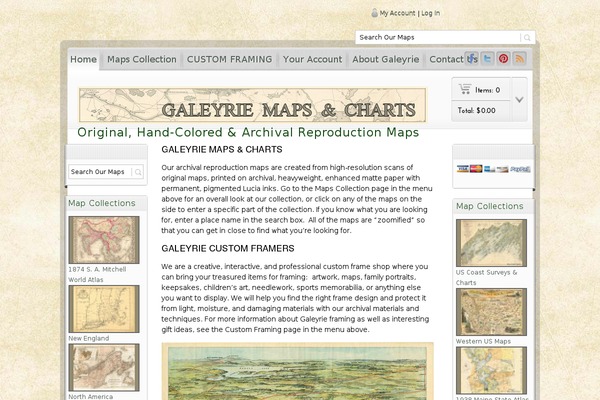Open the US Coast Surveys & Charts link
The width and height of the screenshot is (600, 400).
click(486, 278)
